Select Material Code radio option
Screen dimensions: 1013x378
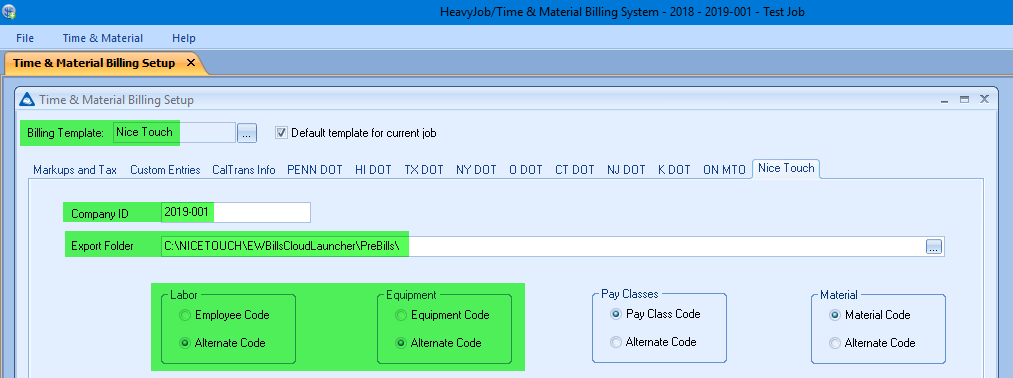click(x=835, y=315)
